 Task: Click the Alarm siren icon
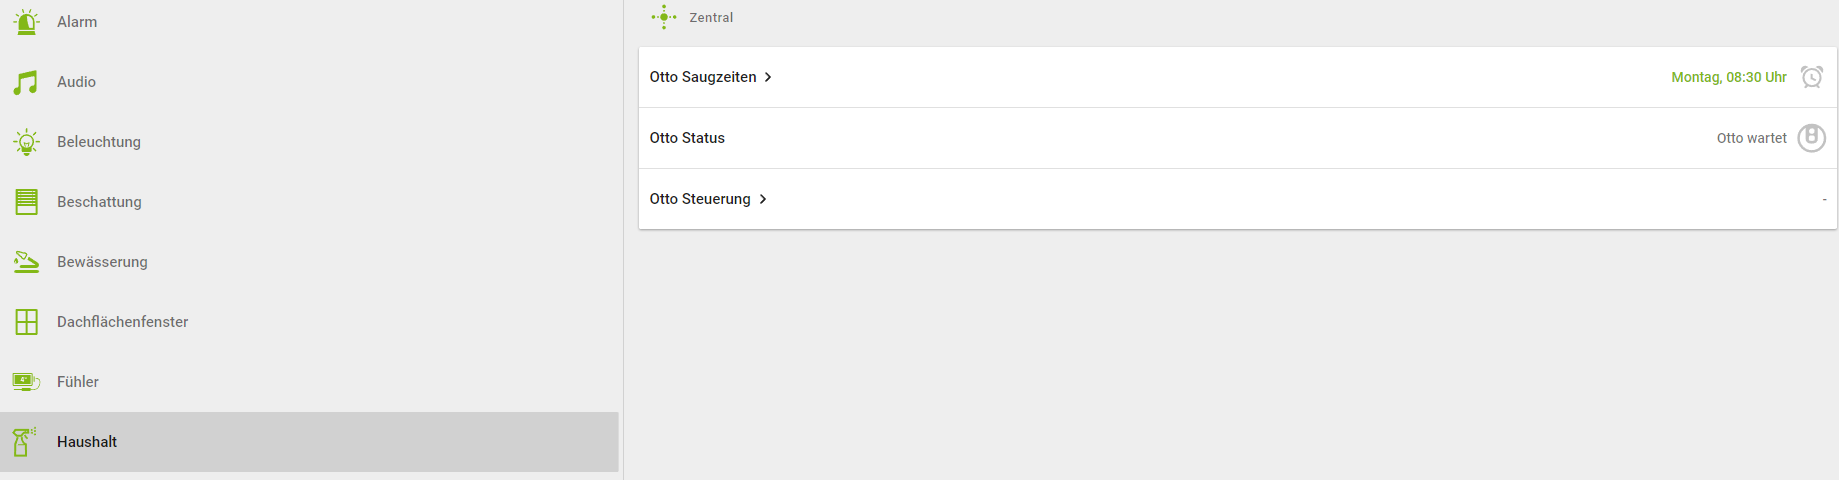click(27, 22)
